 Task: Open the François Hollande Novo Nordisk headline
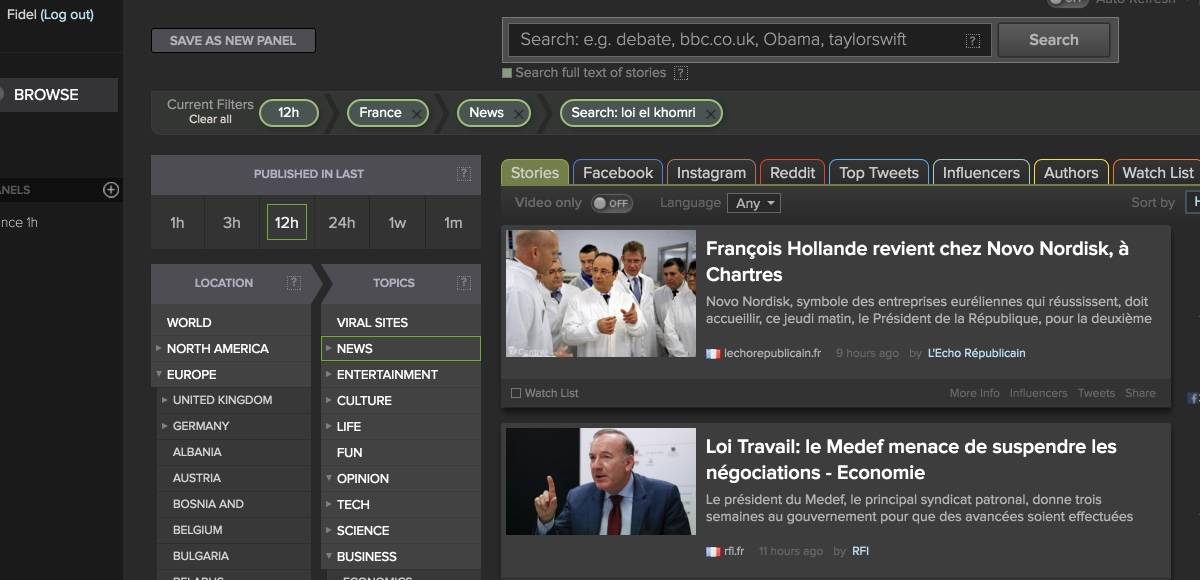[x=917, y=261]
